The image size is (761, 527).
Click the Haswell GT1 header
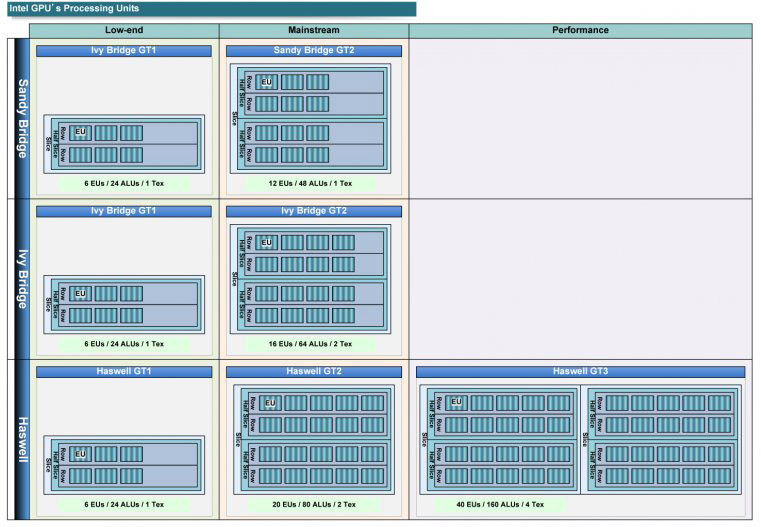click(124, 371)
